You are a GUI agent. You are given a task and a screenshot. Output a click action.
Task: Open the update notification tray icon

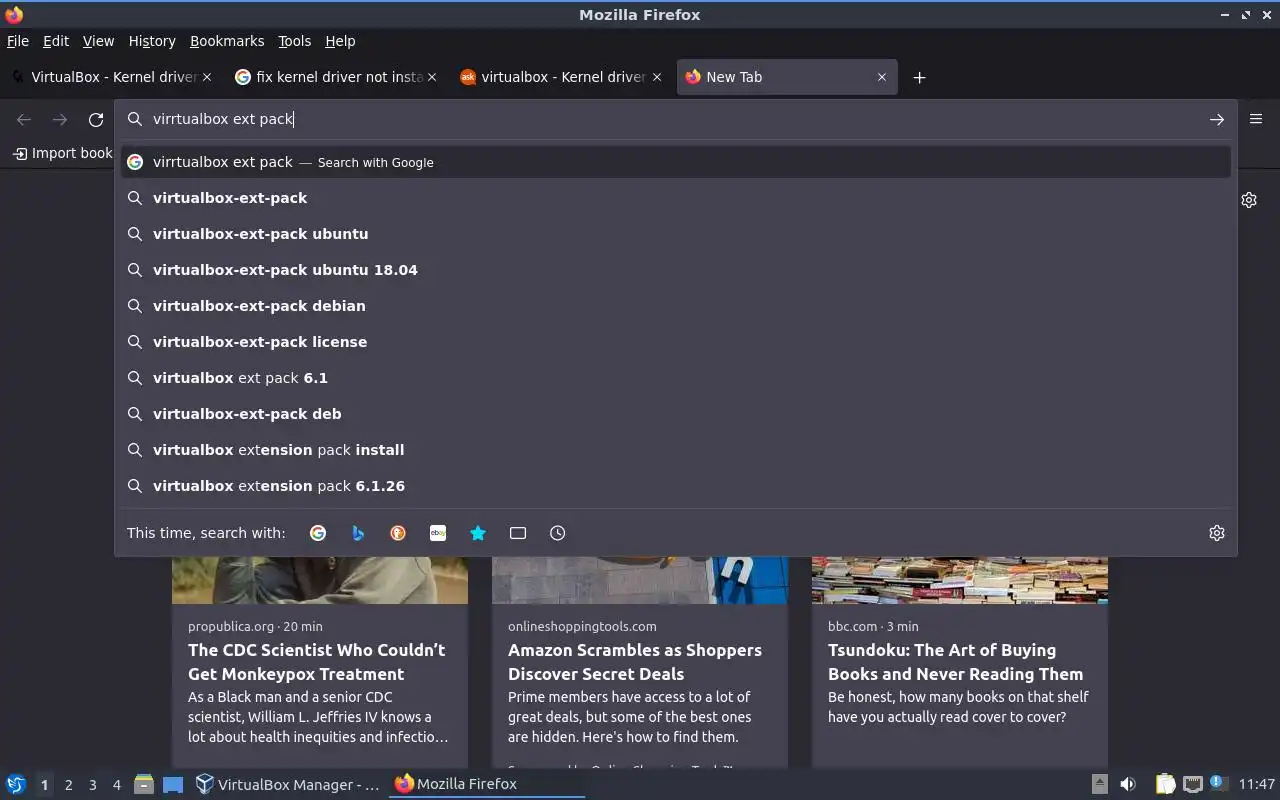pyautogui.click(x=1218, y=783)
